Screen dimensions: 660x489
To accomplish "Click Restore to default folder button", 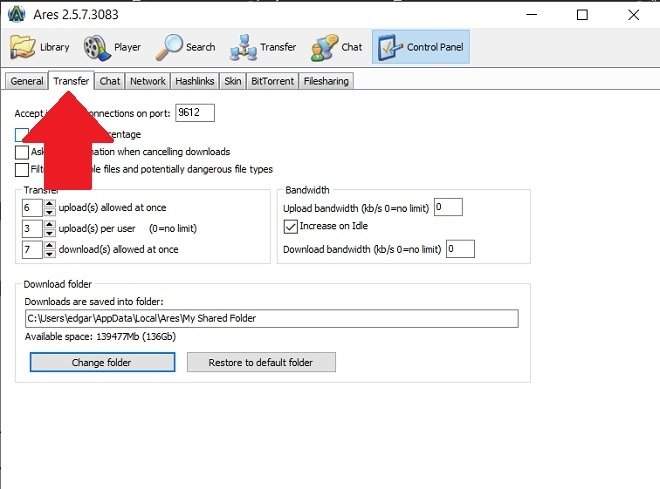I will [261, 362].
